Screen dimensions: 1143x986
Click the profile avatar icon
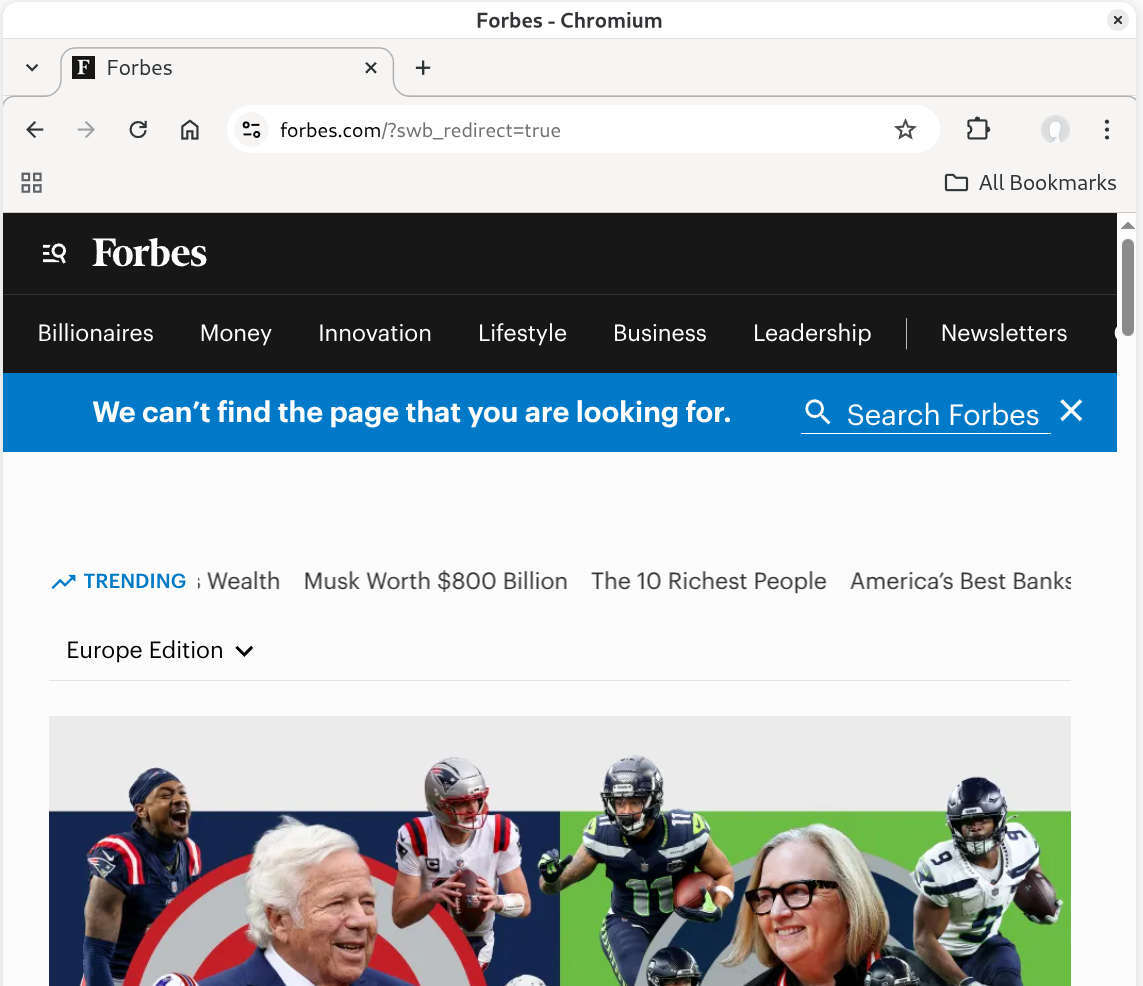pyautogui.click(x=1054, y=129)
